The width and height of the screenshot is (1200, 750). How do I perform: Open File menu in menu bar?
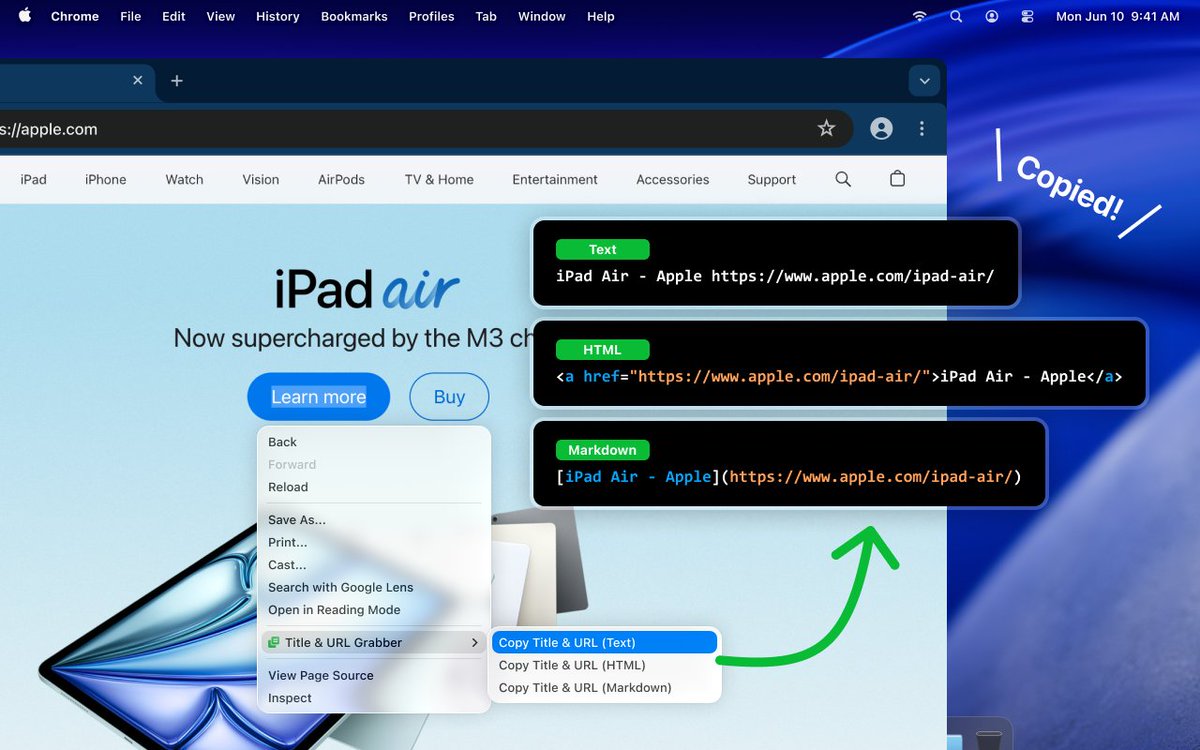131,16
